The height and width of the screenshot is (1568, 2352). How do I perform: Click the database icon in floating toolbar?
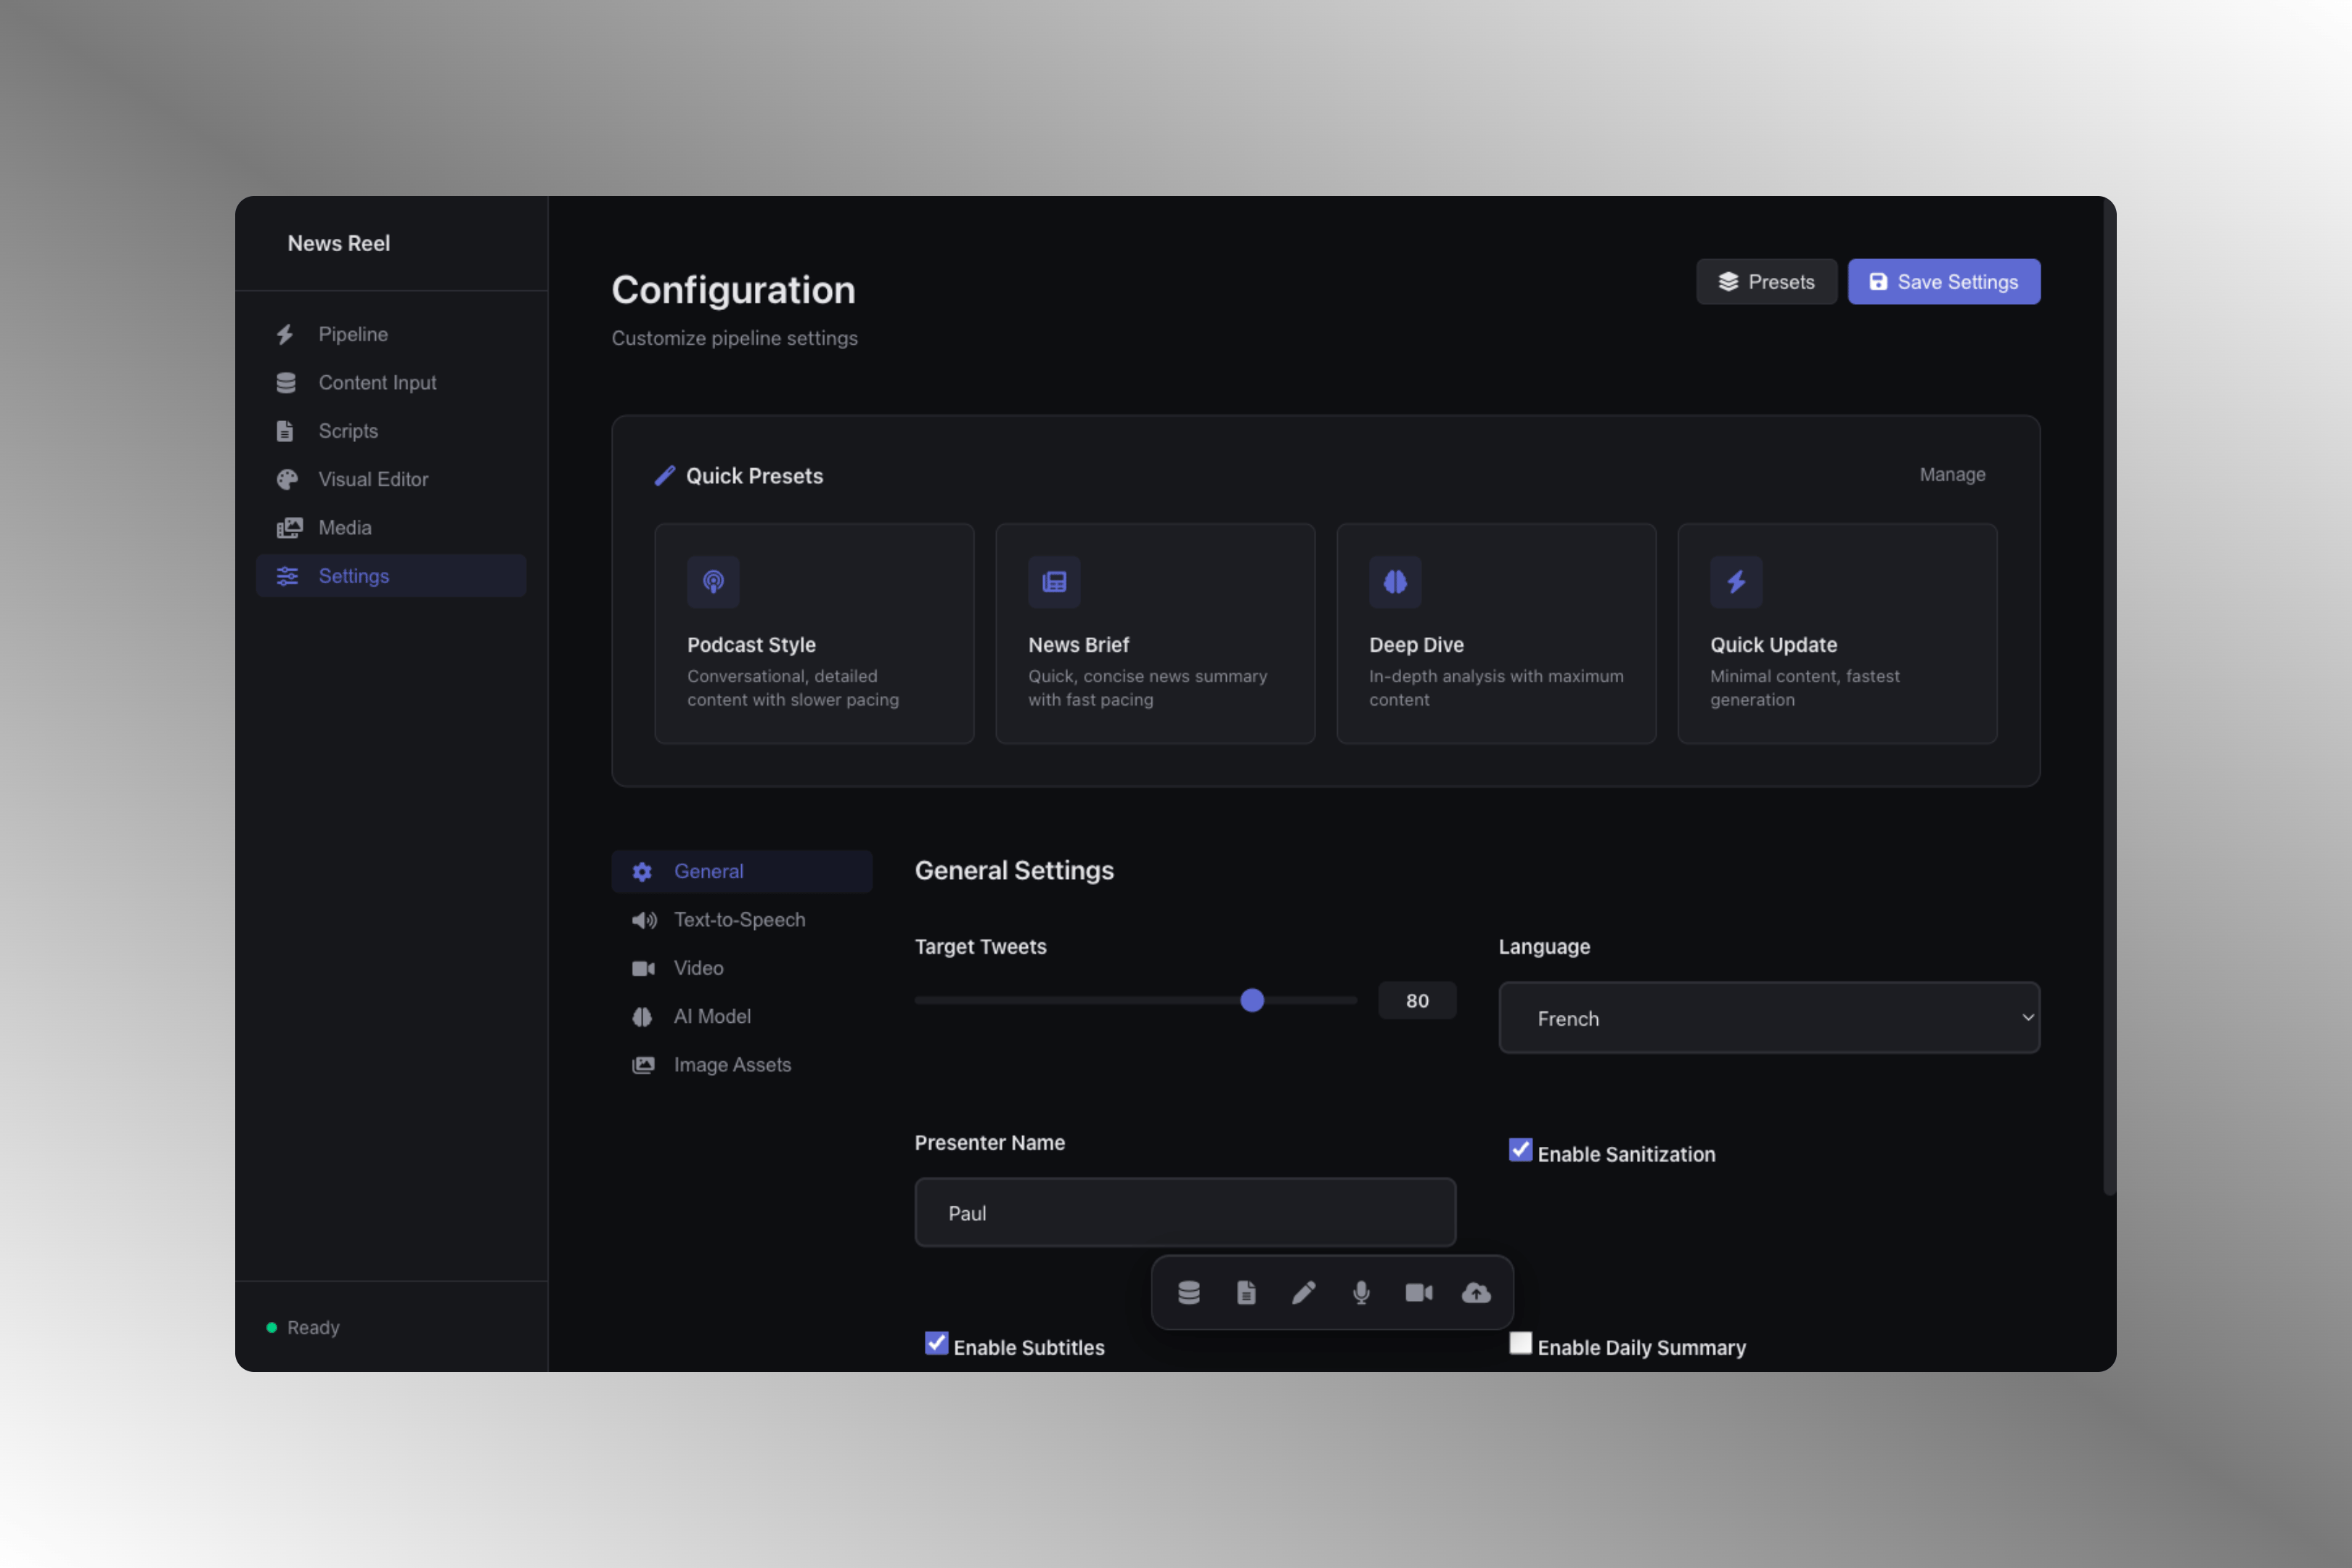point(1188,1292)
